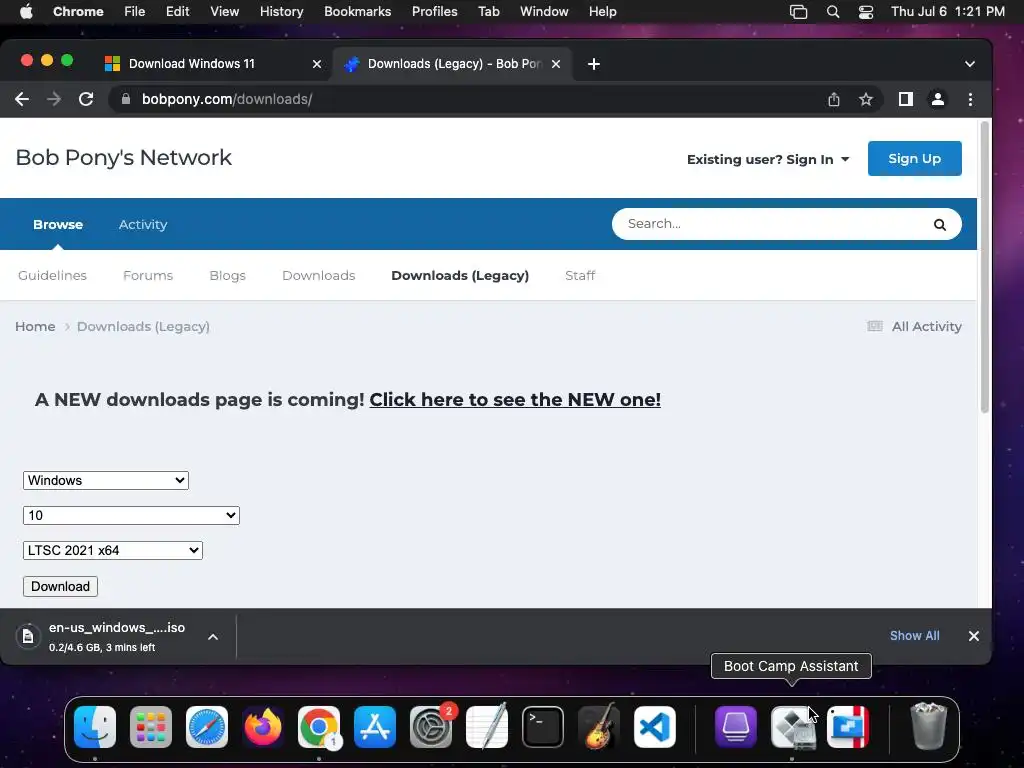Share this page via share icon

tap(833, 99)
